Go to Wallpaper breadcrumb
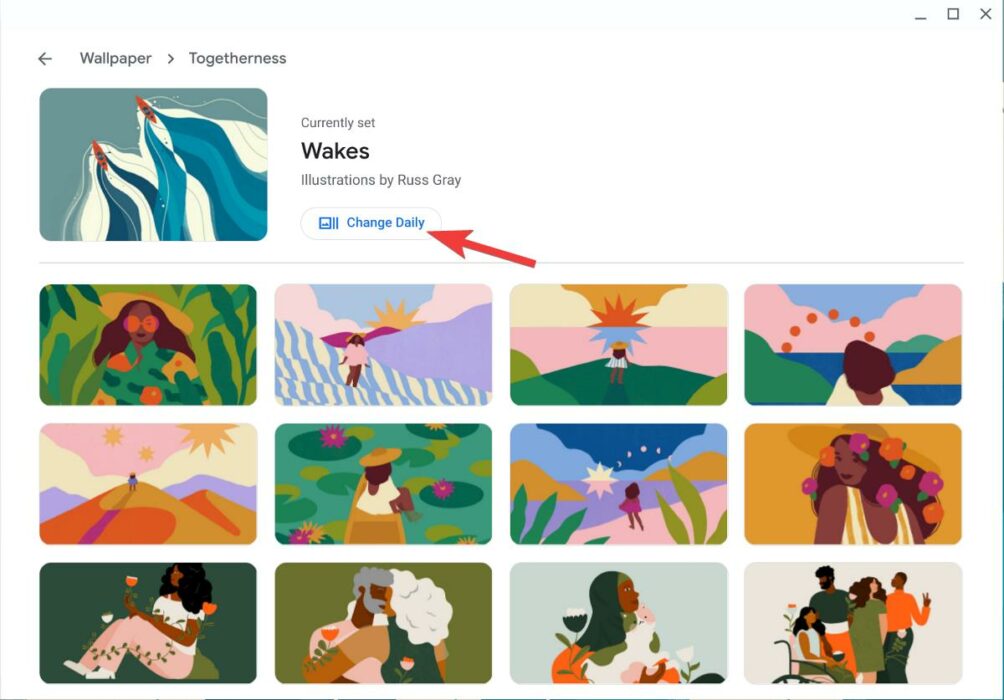1004x700 pixels. coord(116,59)
